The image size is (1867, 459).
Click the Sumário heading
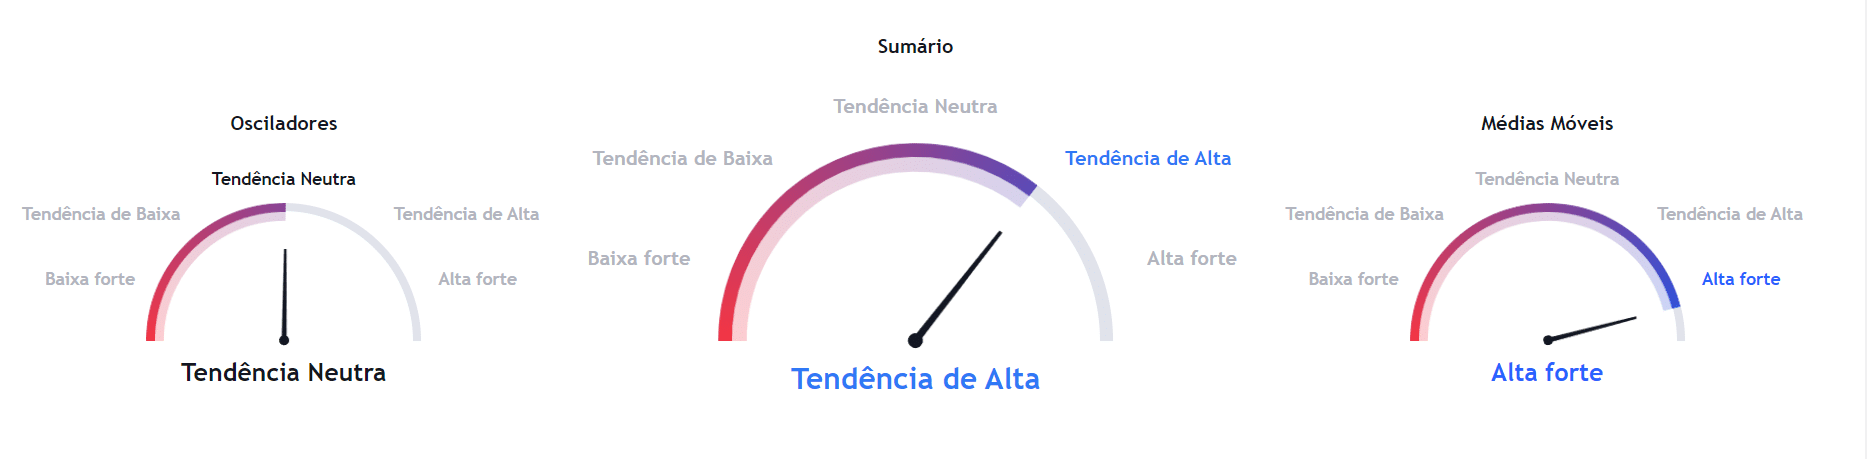[x=915, y=46]
